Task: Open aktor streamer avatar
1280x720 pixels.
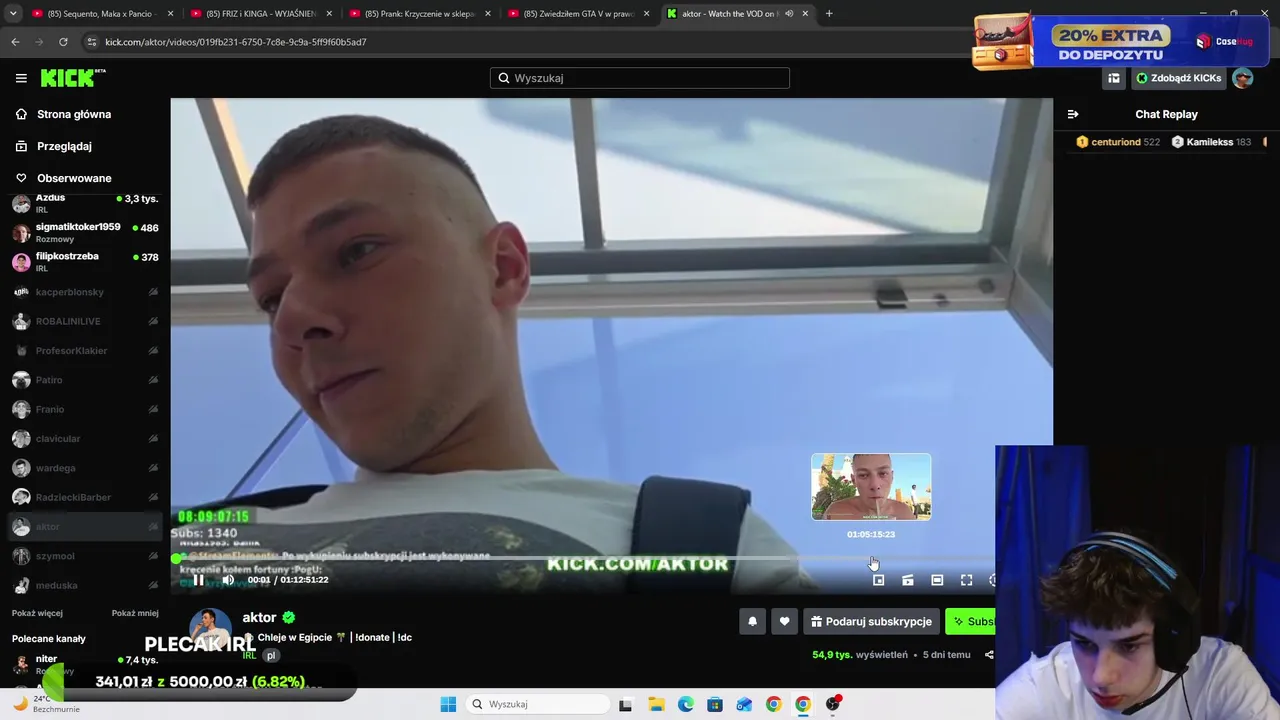Action: pyautogui.click(x=211, y=629)
